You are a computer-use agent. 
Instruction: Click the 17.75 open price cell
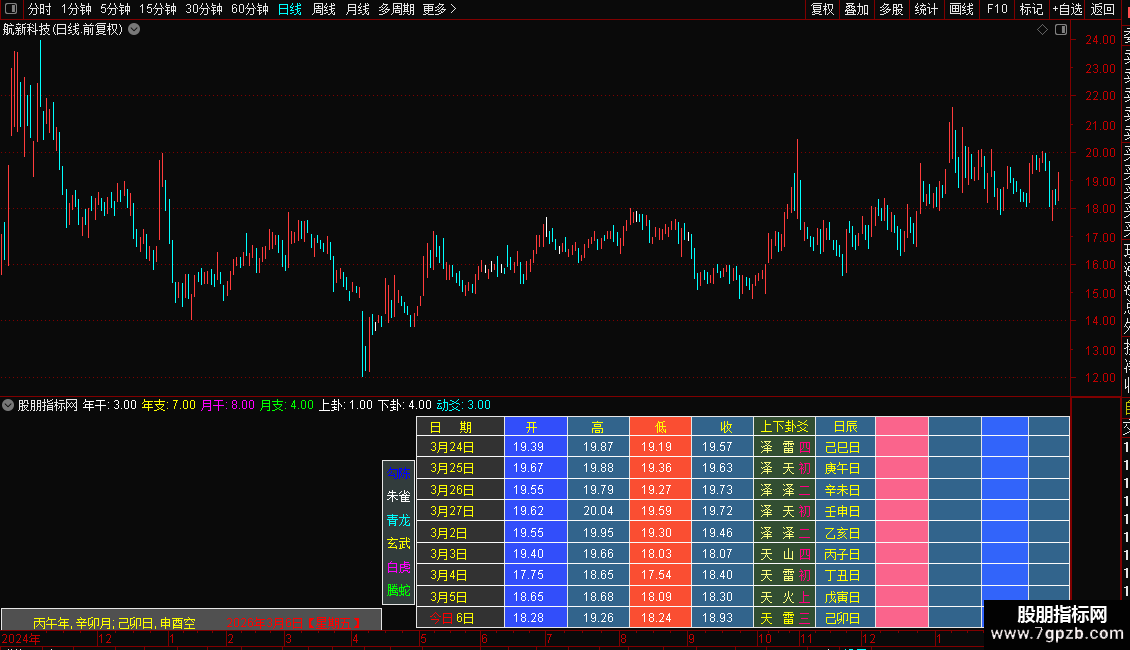tap(535, 575)
